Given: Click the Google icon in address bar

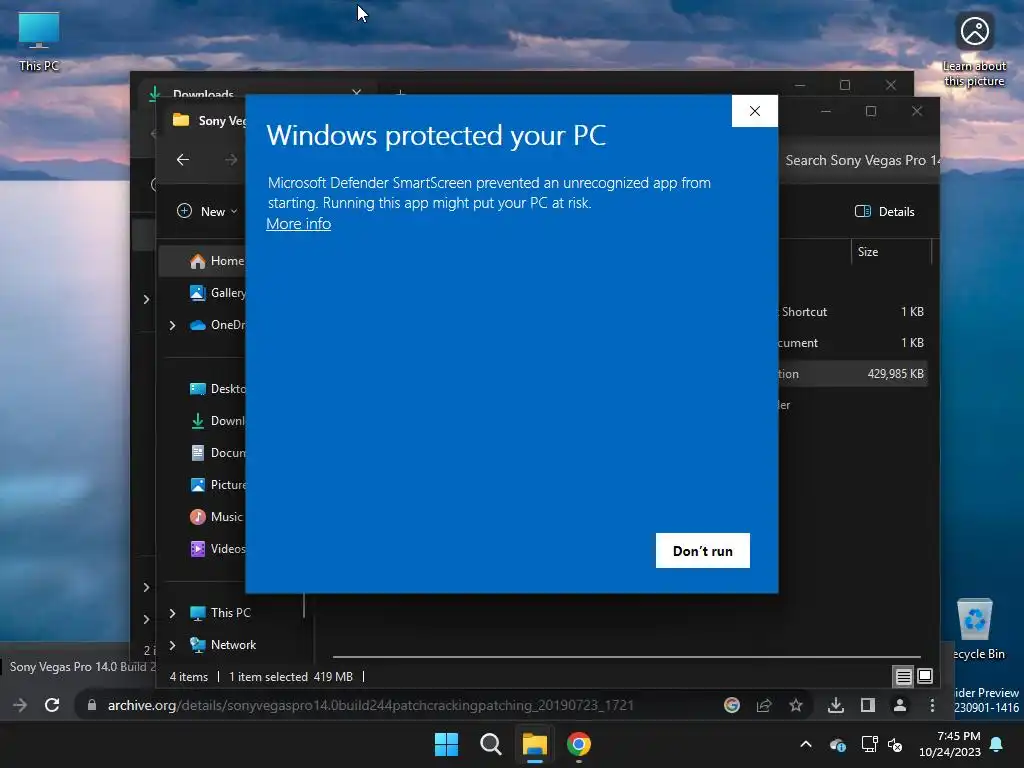Looking at the screenshot, I should tap(732, 705).
